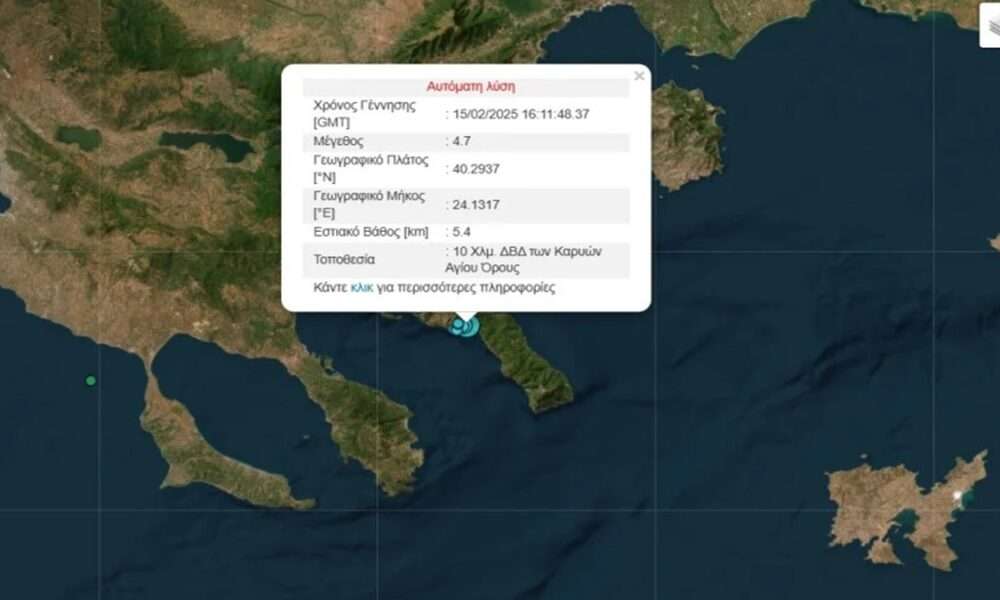The height and width of the screenshot is (600, 1000).
Task: Follow the blue 'κλικ' link for more information
Action: pos(361,288)
